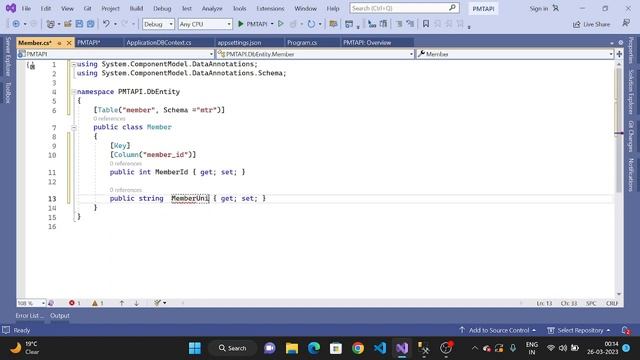Open the Edit menu
Viewport: 640px width, 360px height.
tap(46, 8)
